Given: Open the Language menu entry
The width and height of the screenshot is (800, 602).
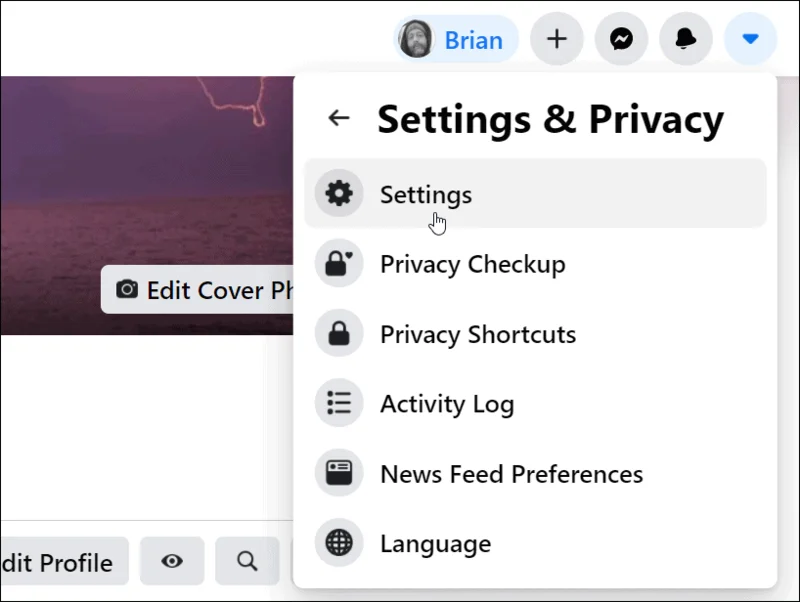Looking at the screenshot, I should tap(535, 543).
